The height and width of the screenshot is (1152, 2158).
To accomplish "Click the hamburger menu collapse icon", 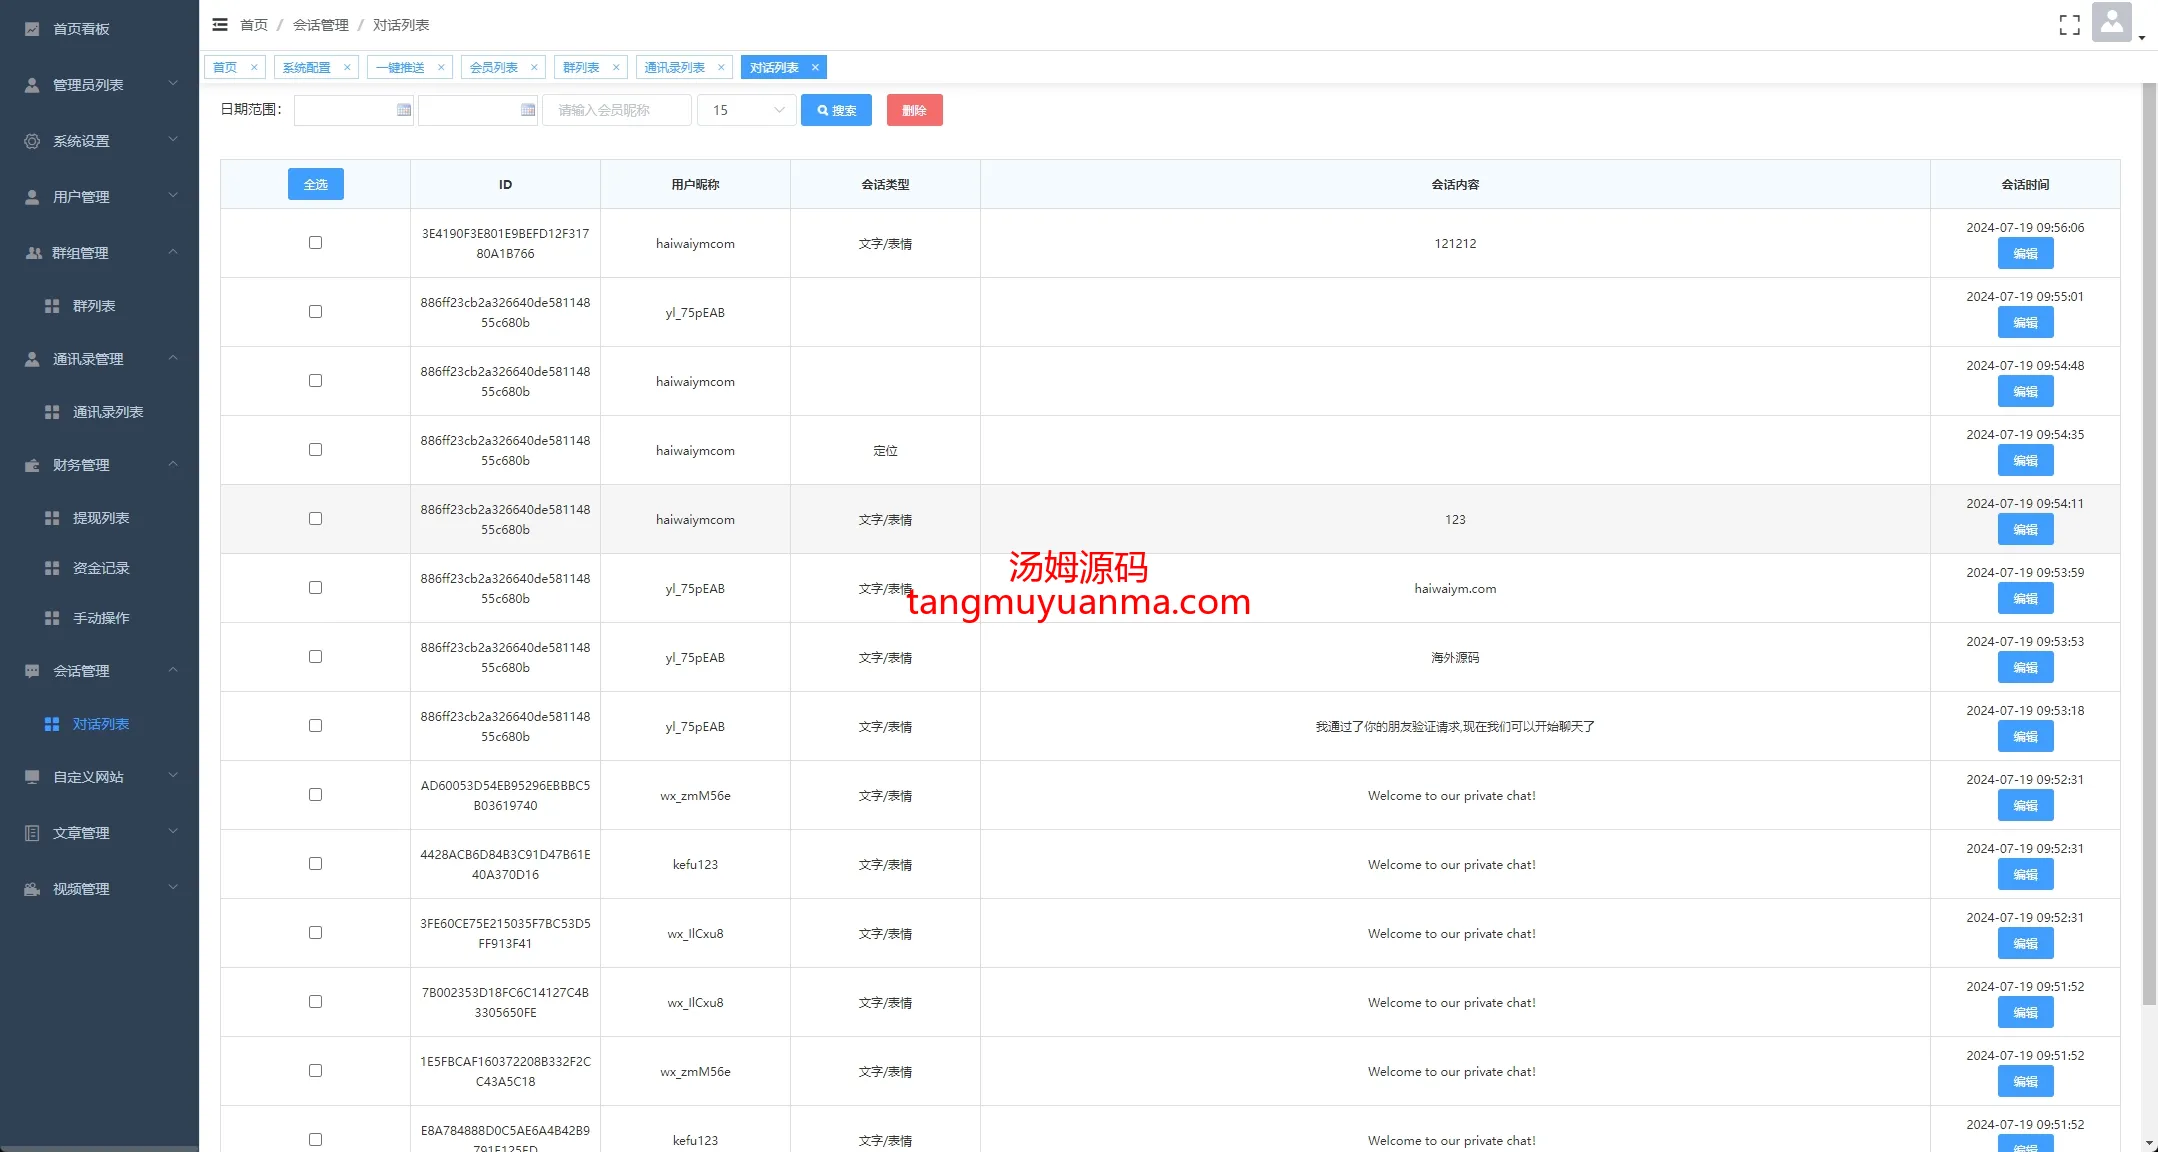I will (x=220, y=25).
